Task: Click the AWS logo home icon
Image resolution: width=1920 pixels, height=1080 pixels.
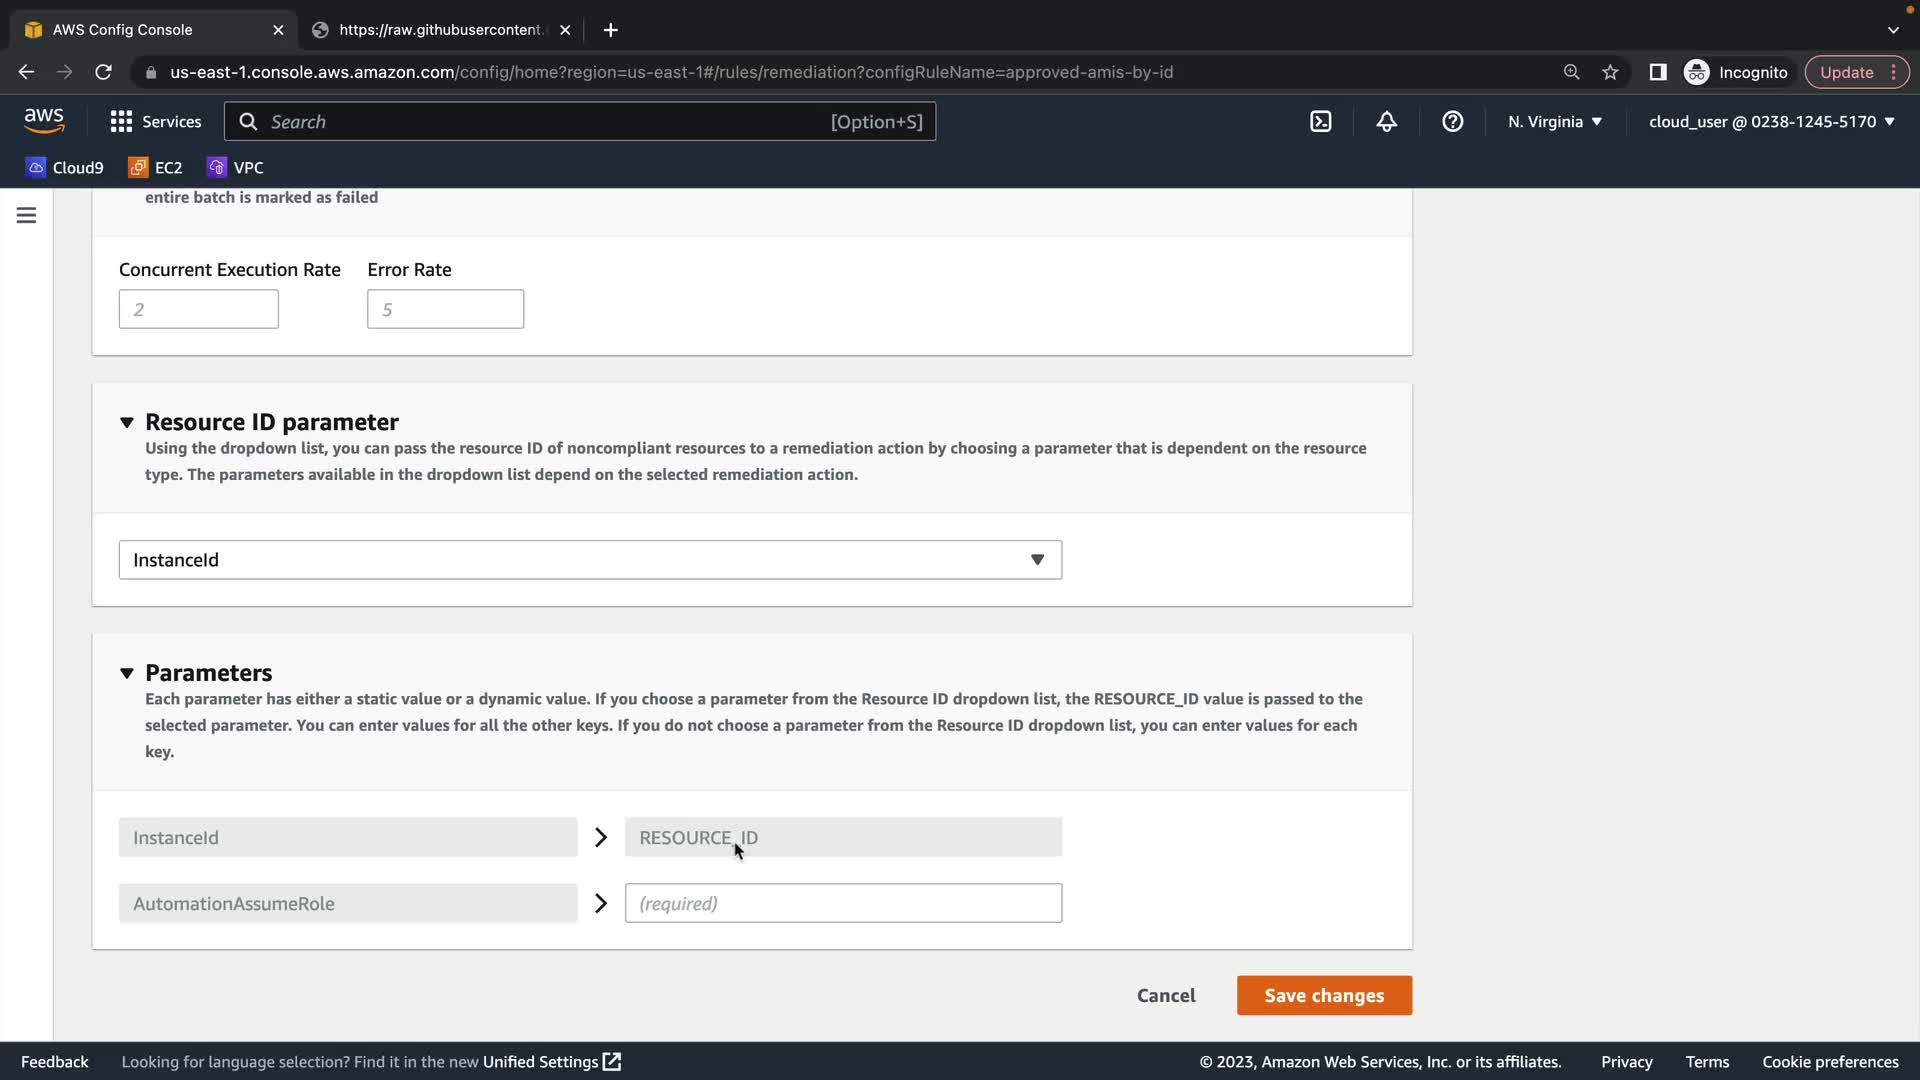Action: [x=44, y=120]
